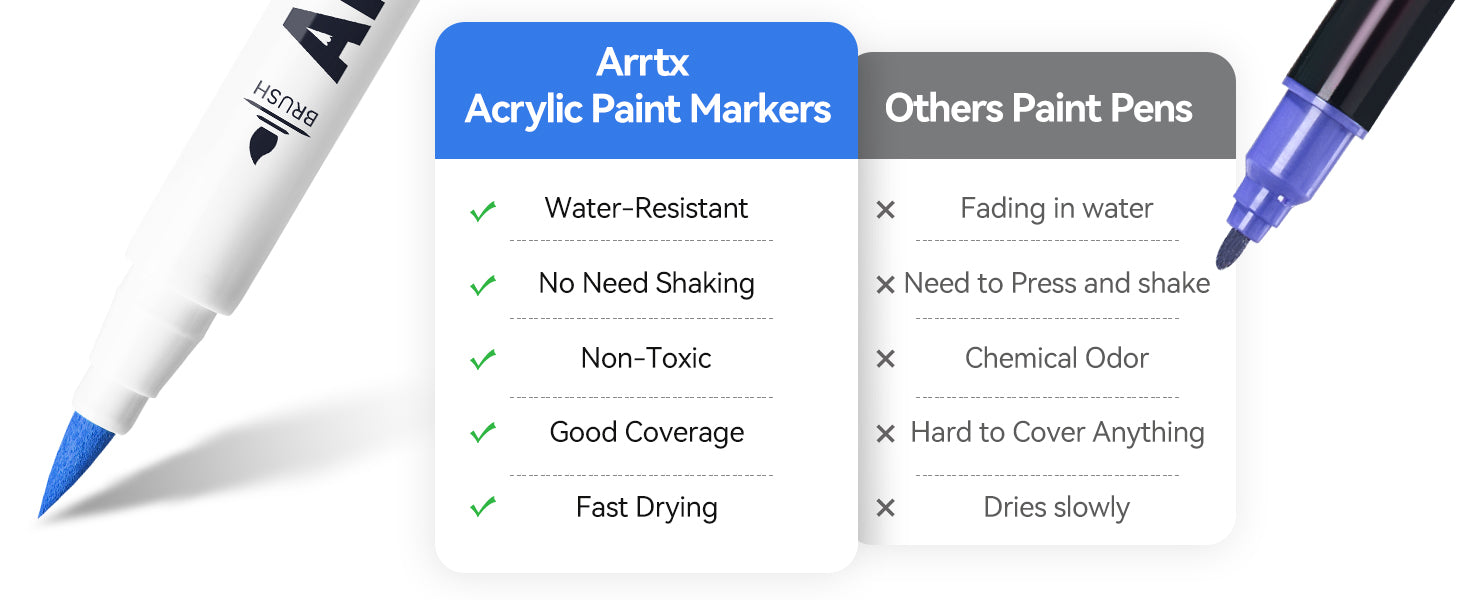Click the X mark beside Hard to Cover Anything
The width and height of the screenshot is (1464, 600).
pos(885,434)
